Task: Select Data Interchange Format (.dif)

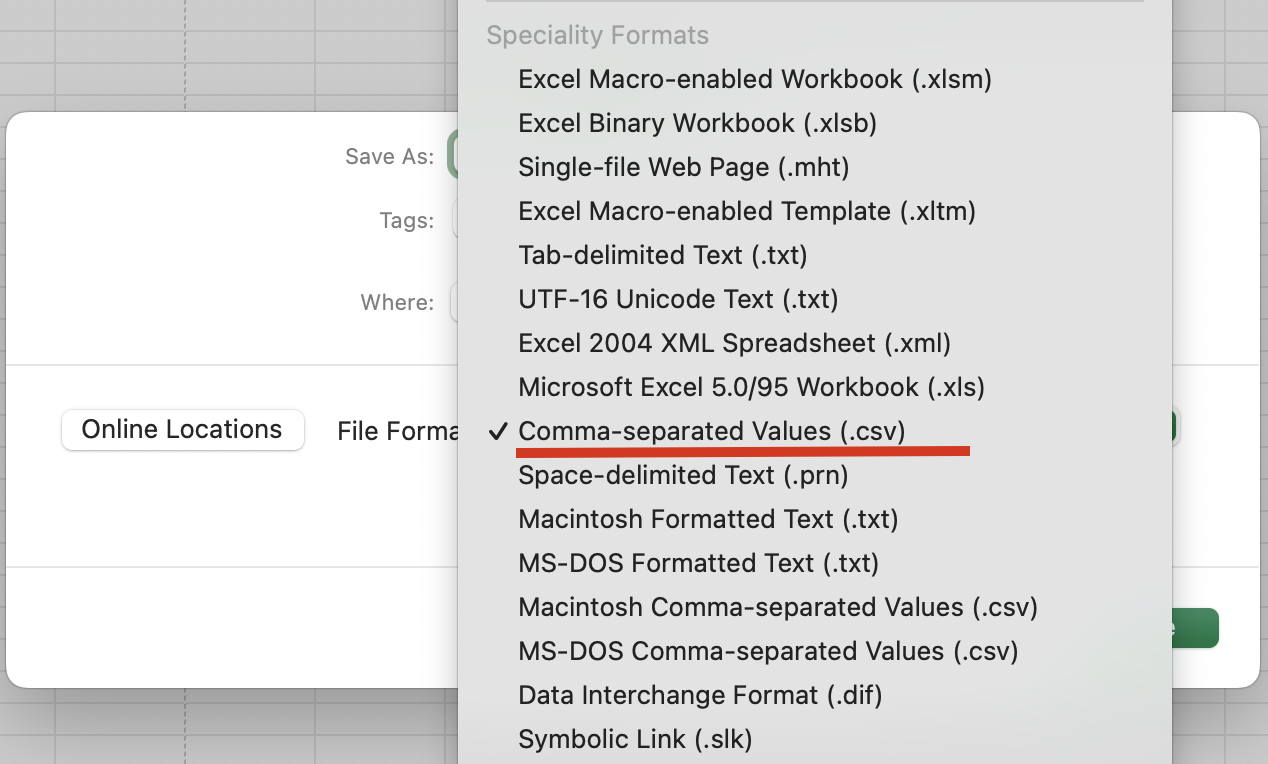Action: pyautogui.click(x=700, y=695)
